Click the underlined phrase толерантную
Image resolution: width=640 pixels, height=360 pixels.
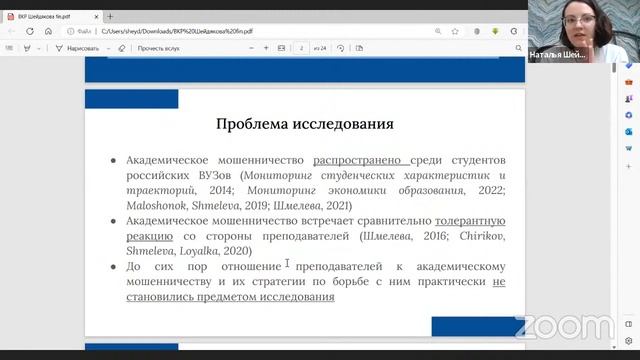coord(470,221)
